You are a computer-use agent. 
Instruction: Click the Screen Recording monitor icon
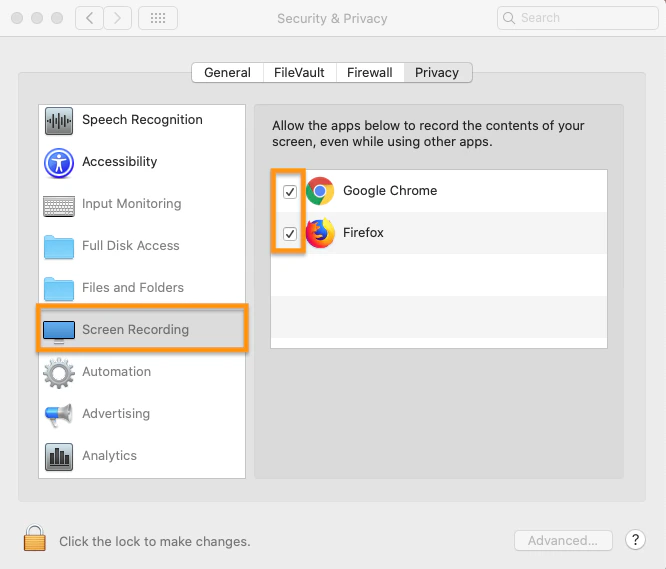click(x=59, y=332)
